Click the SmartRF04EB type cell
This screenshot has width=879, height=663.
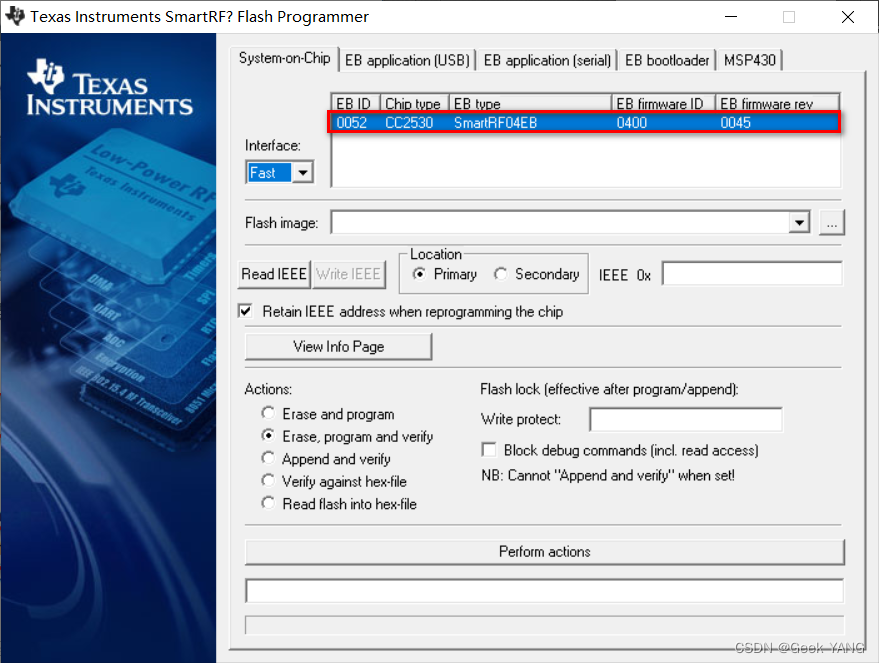pyautogui.click(x=496, y=123)
